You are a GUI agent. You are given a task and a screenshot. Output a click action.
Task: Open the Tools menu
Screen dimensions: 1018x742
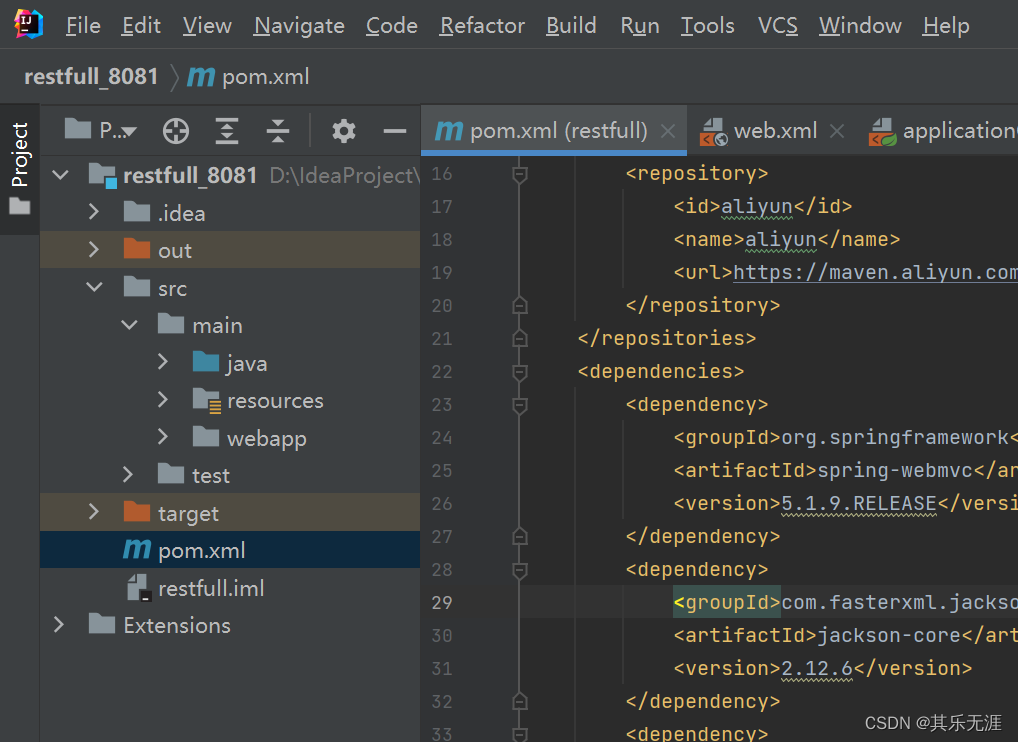pos(707,25)
